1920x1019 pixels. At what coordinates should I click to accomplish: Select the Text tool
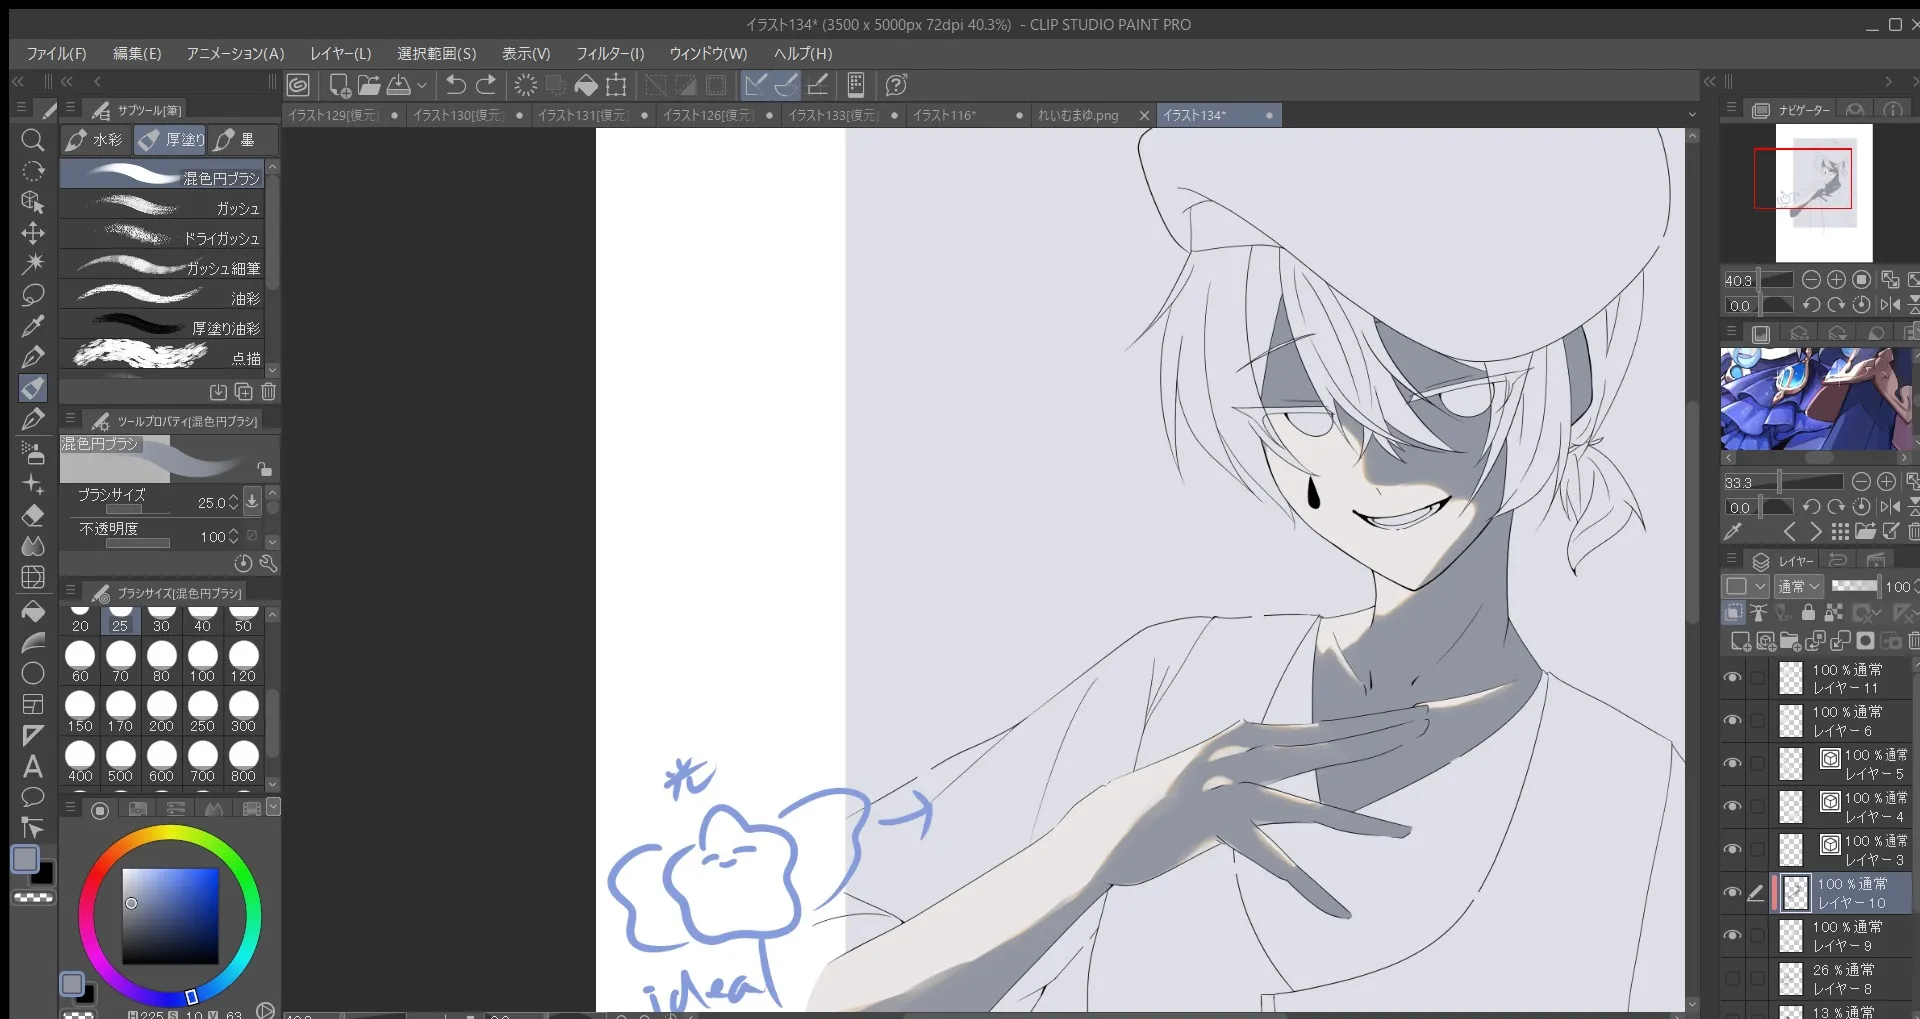pyautogui.click(x=32, y=766)
